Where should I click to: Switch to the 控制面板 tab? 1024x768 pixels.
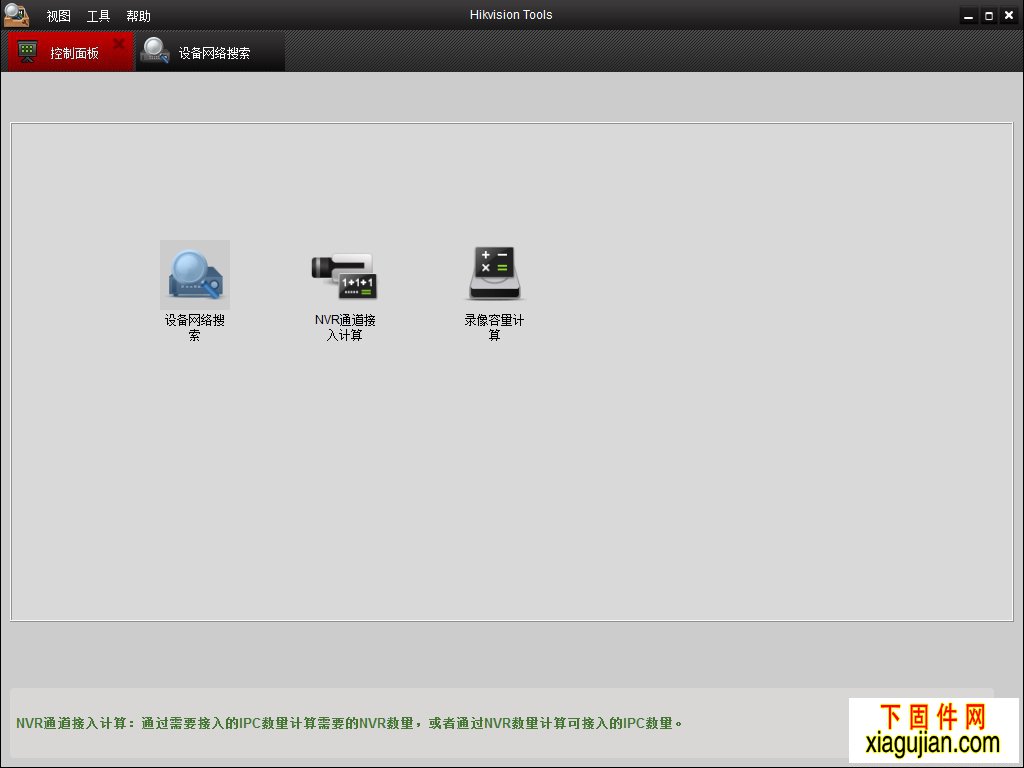click(70, 52)
